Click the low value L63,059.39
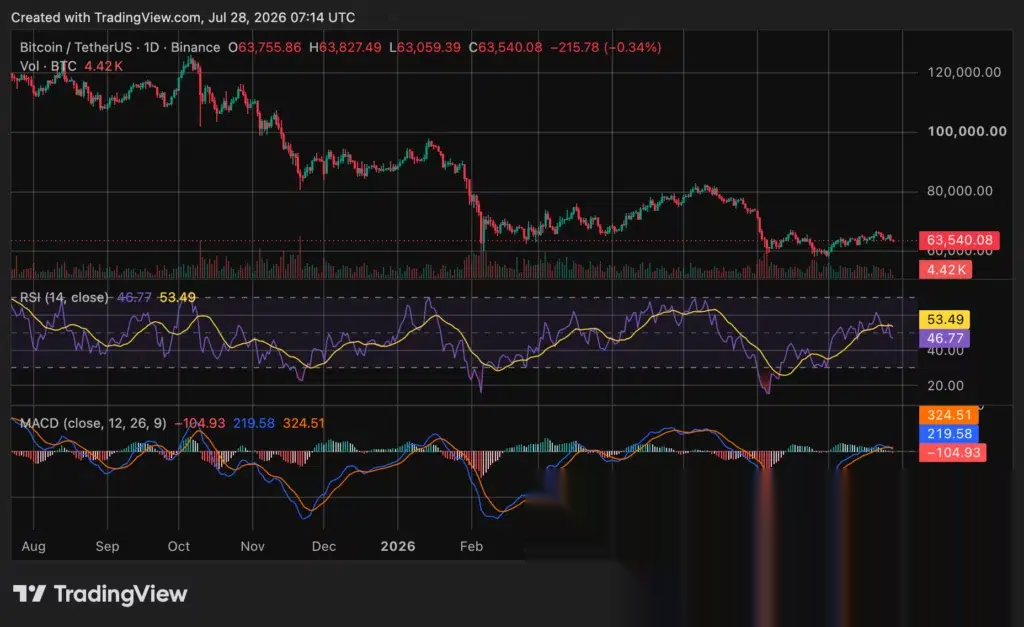This screenshot has height=627, width=1024. point(424,47)
